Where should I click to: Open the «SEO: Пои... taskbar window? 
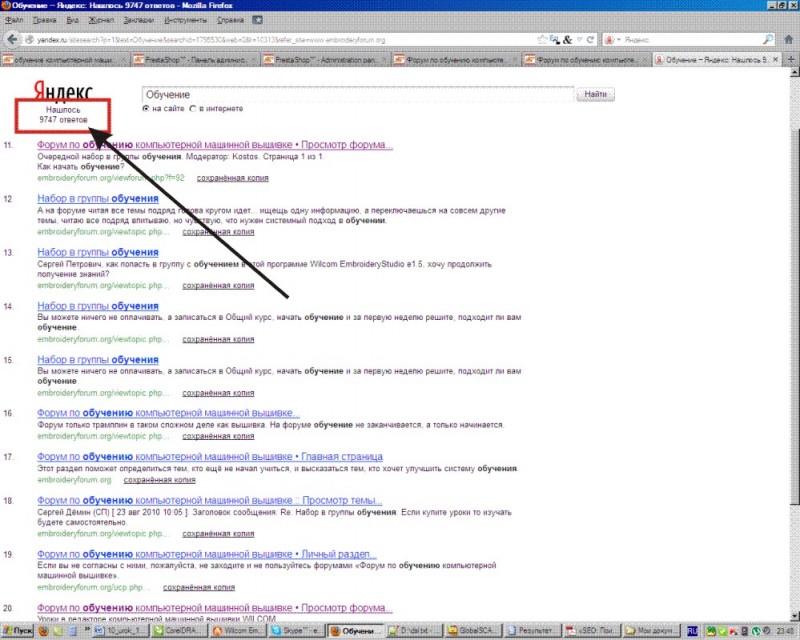click(591, 631)
